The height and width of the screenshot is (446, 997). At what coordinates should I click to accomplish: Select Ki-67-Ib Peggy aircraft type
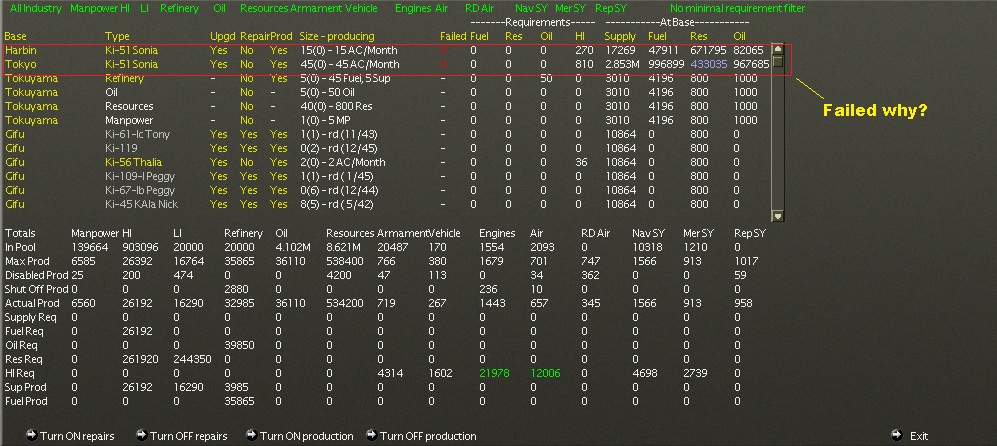(140, 190)
